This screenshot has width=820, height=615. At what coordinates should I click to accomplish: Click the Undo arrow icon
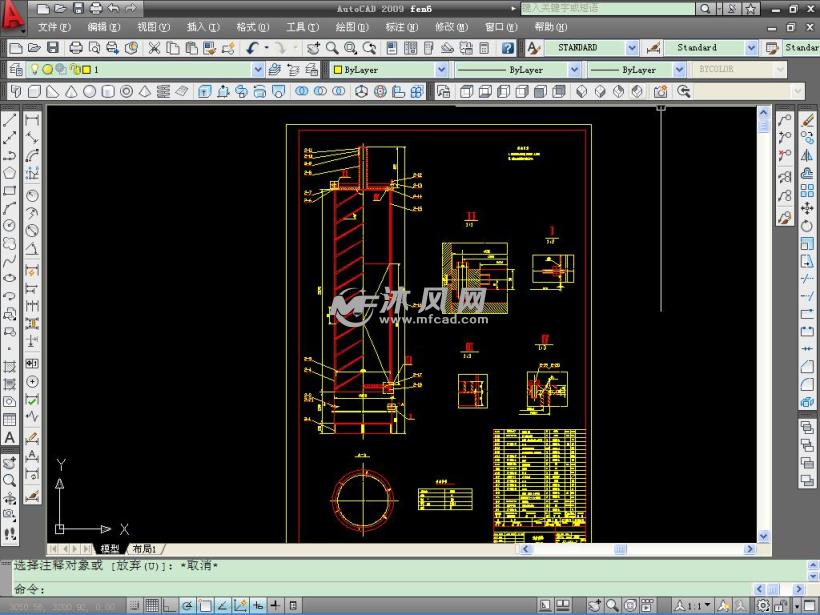click(252, 48)
